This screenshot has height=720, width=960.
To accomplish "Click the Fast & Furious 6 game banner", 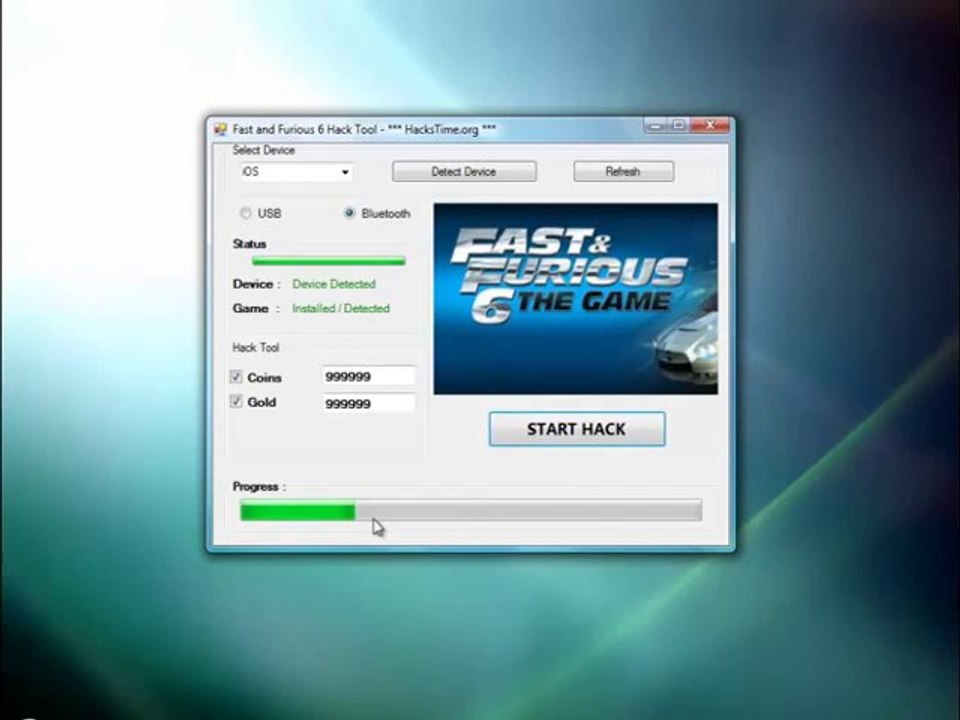I will [576, 299].
